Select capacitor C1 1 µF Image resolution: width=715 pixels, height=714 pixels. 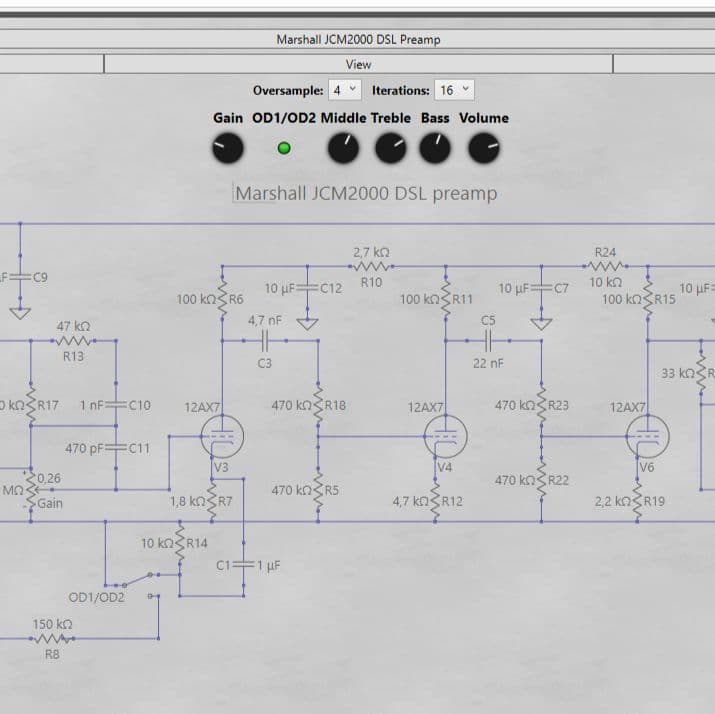click(244, 565)
